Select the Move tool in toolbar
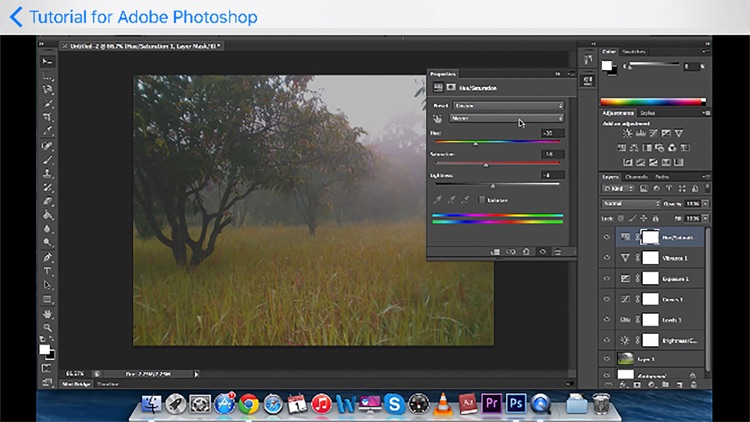 tap(47, 61)
